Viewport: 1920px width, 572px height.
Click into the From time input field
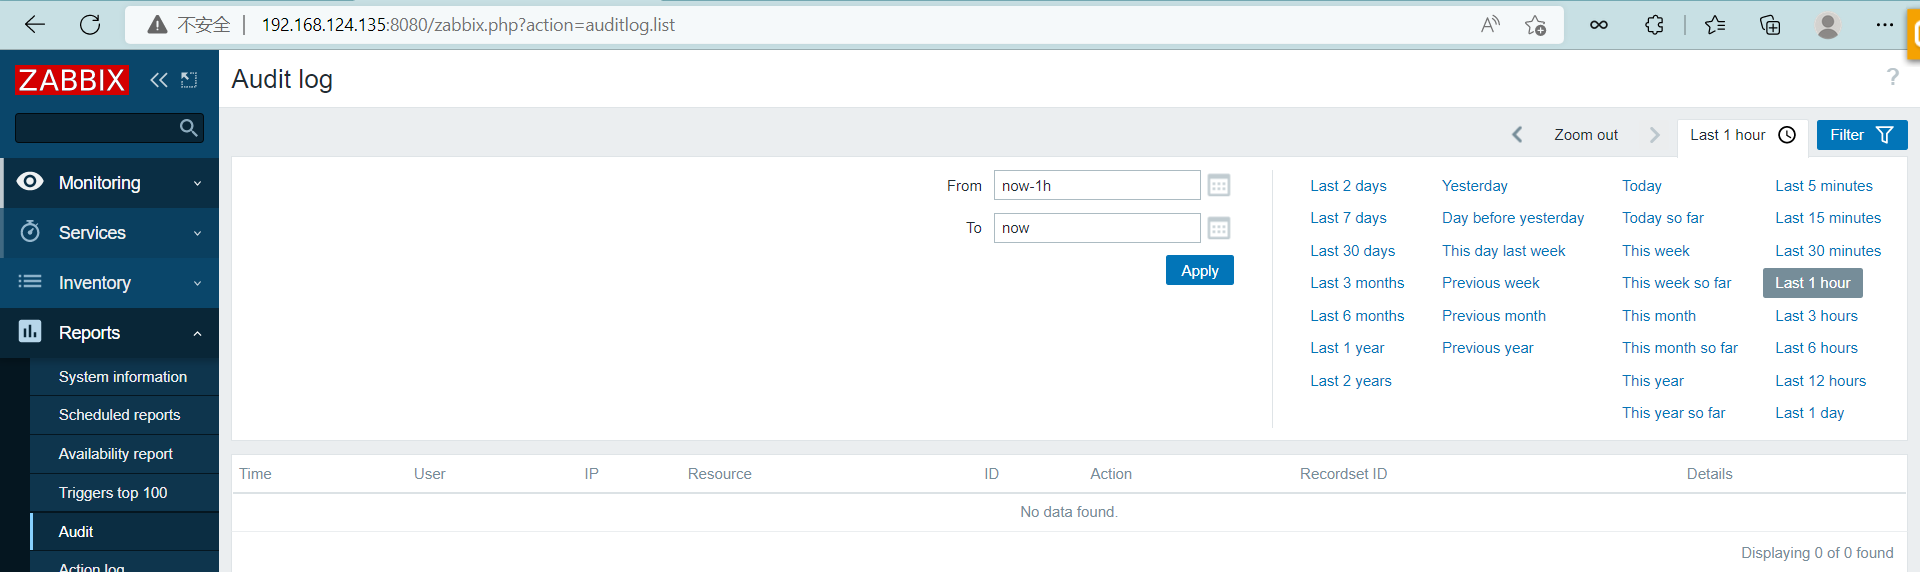coord(1096,186)
